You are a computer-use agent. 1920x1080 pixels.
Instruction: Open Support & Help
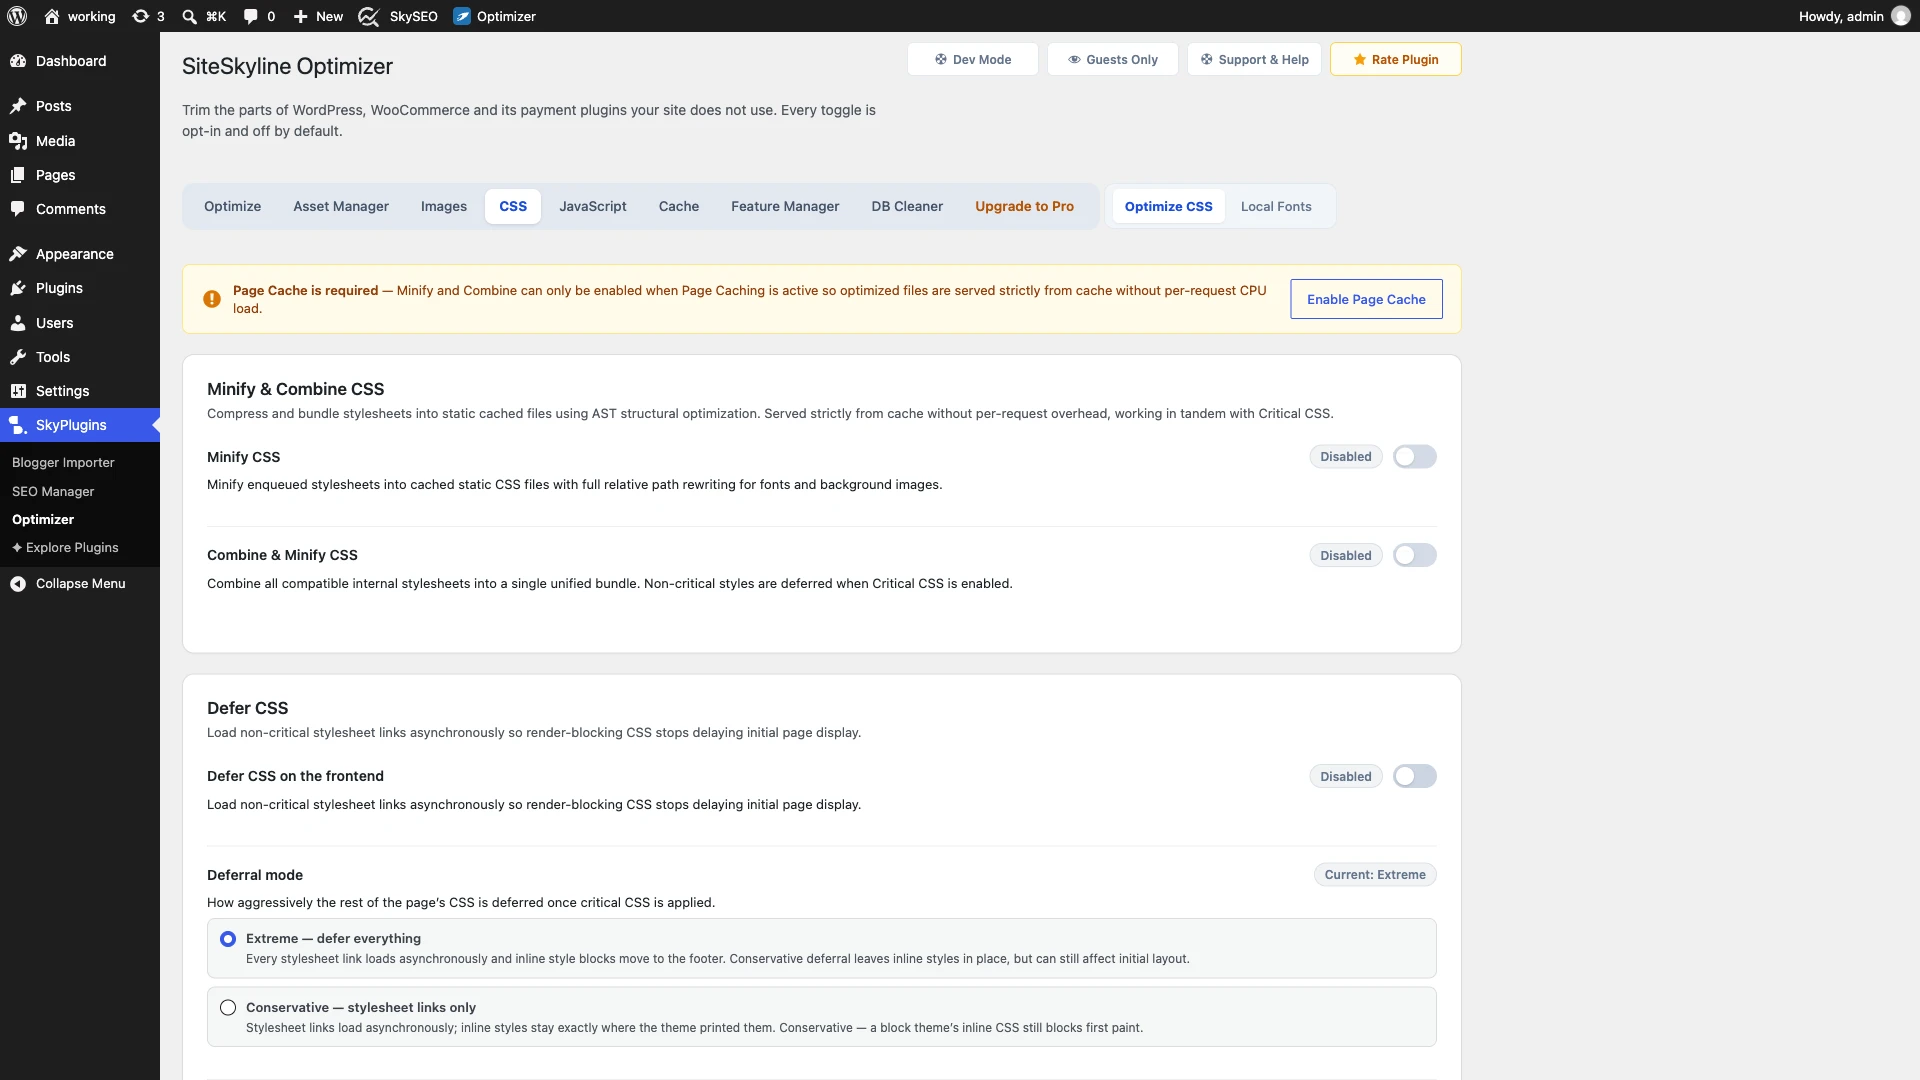(x=1255, y=59)
